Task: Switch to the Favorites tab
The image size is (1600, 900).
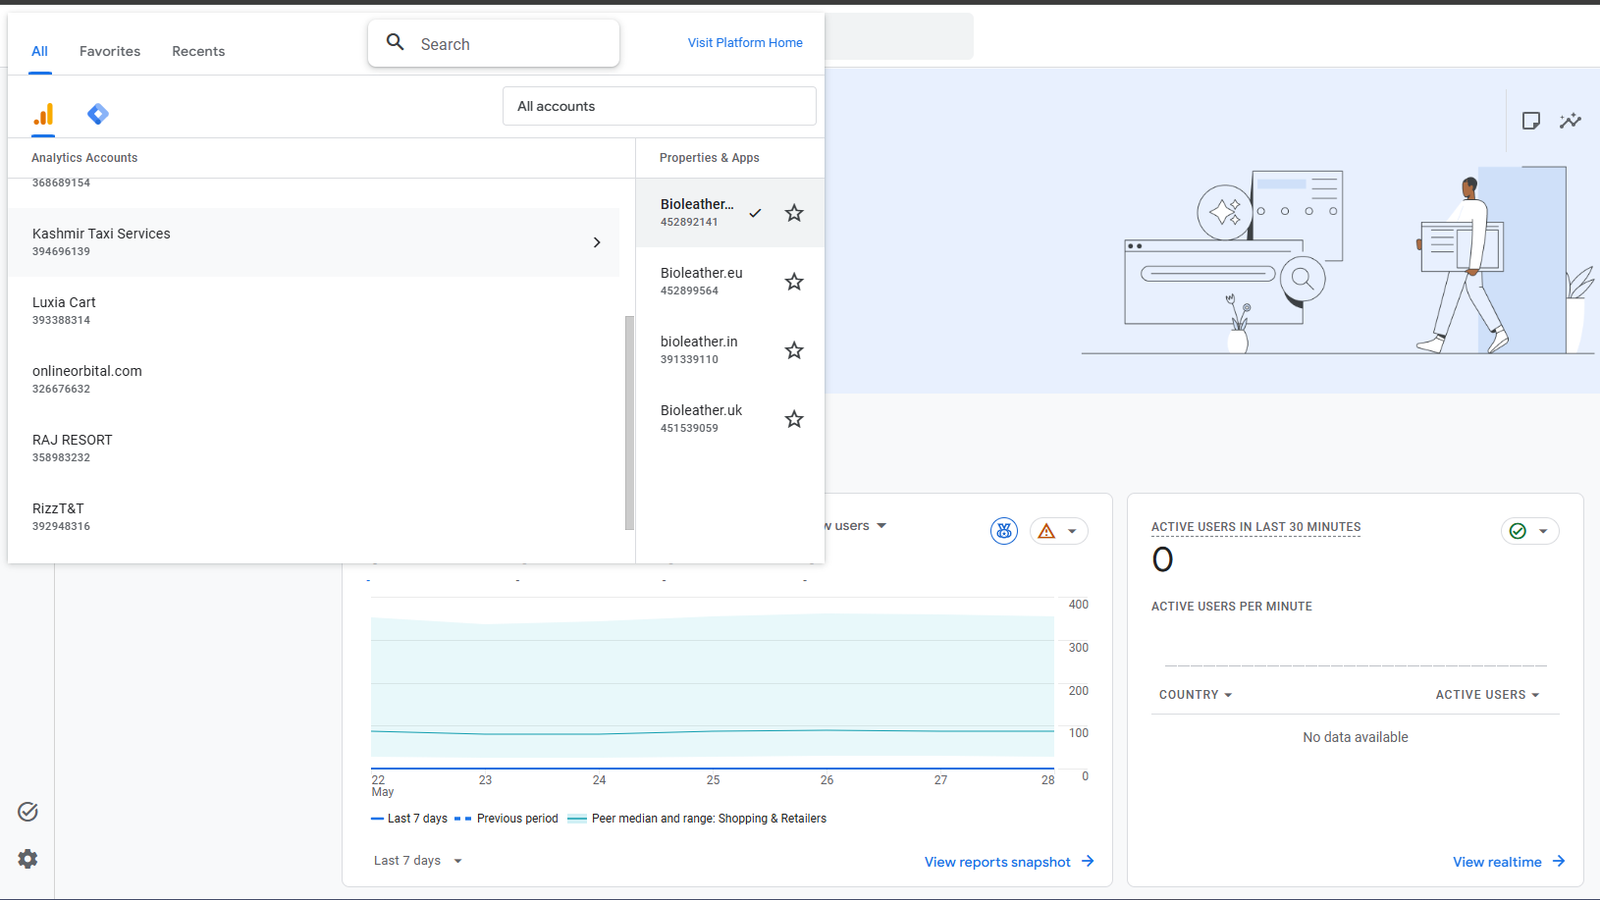Action: click(x=110, y=51)
